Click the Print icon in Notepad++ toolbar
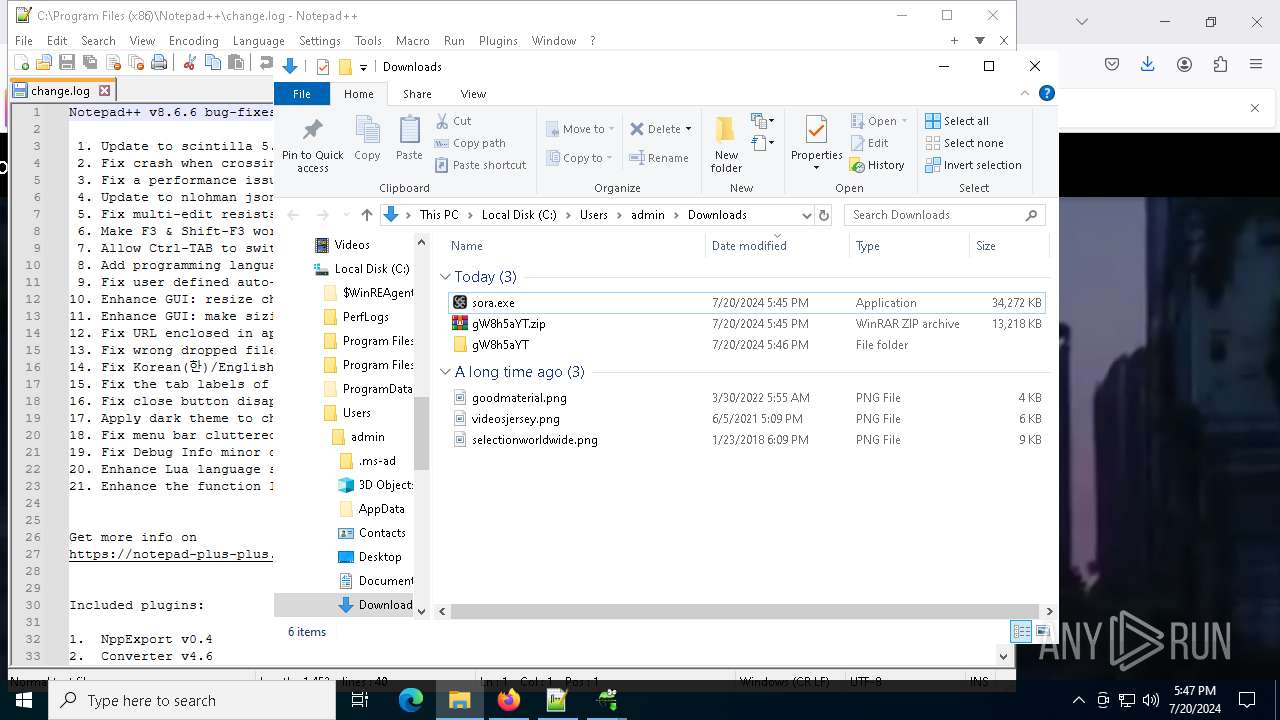The width and height of the screenshot is (1280, 720). (x=158, y=62)
